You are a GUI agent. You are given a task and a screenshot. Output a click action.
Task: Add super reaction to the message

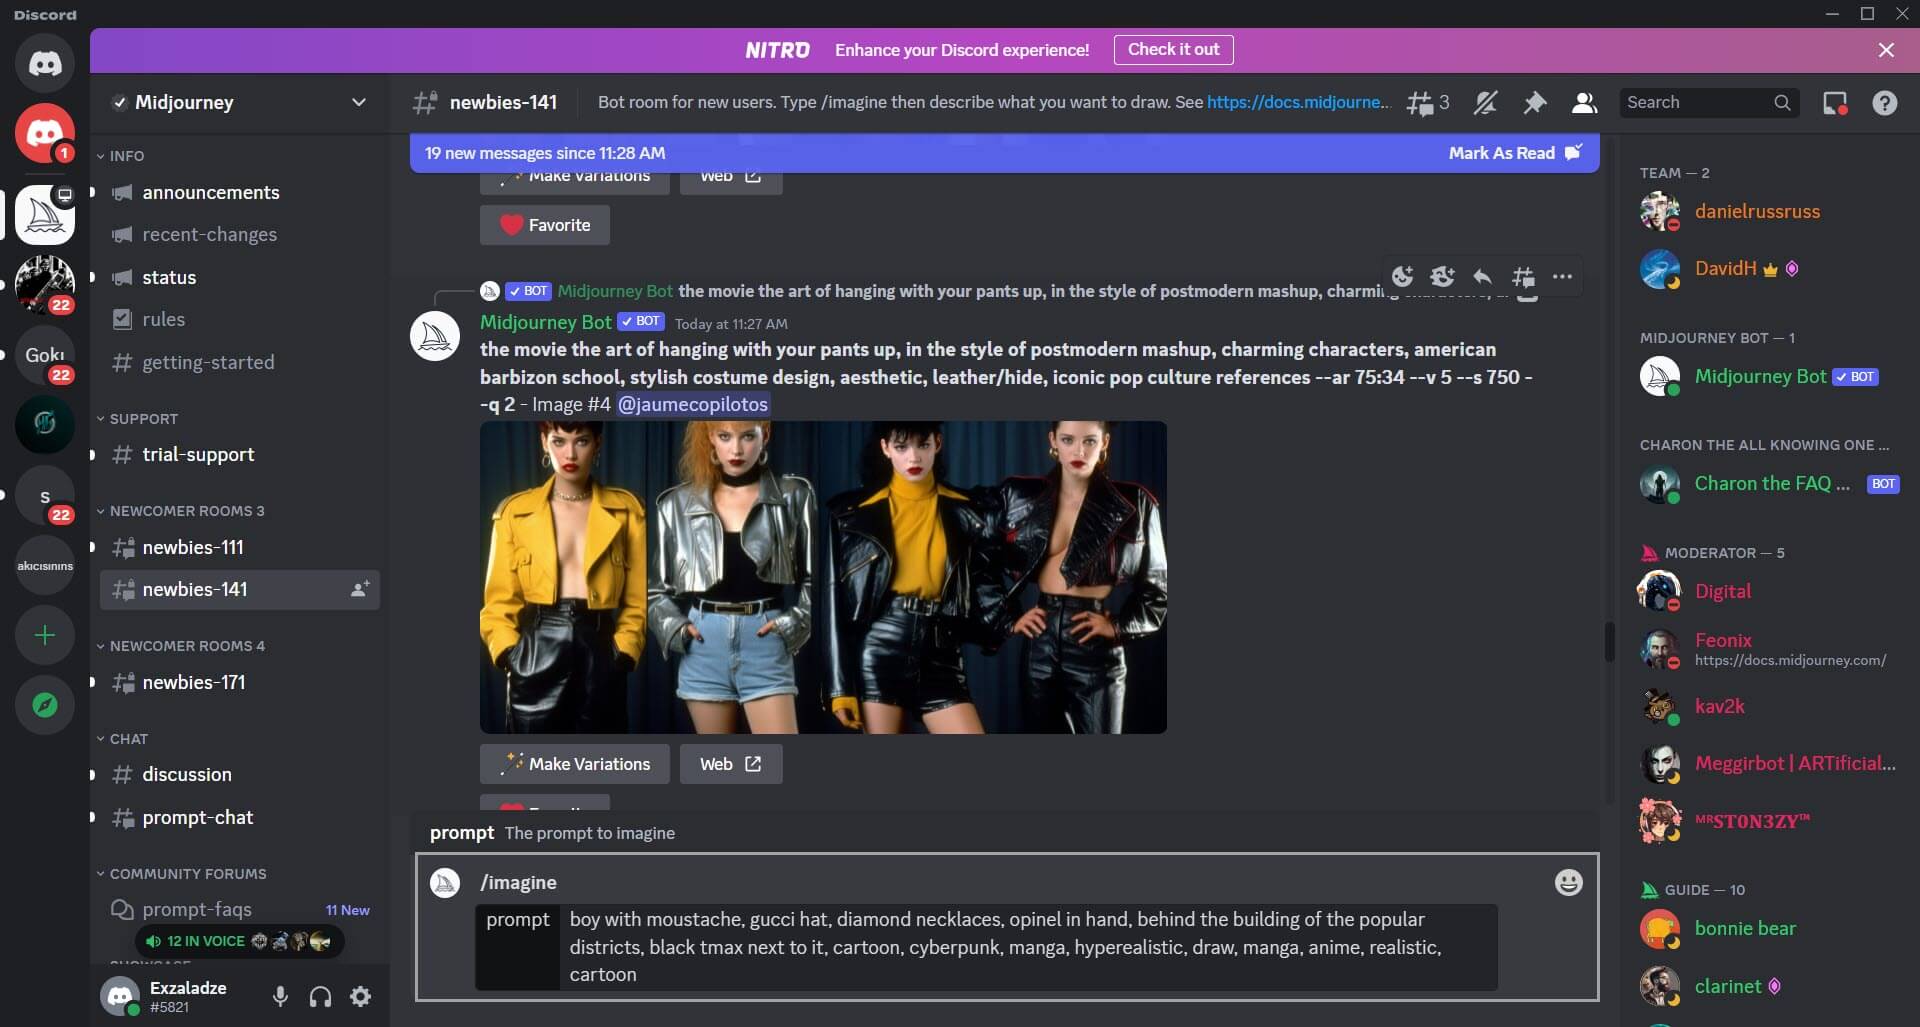pyautogui.click(x=1442, y=276)
